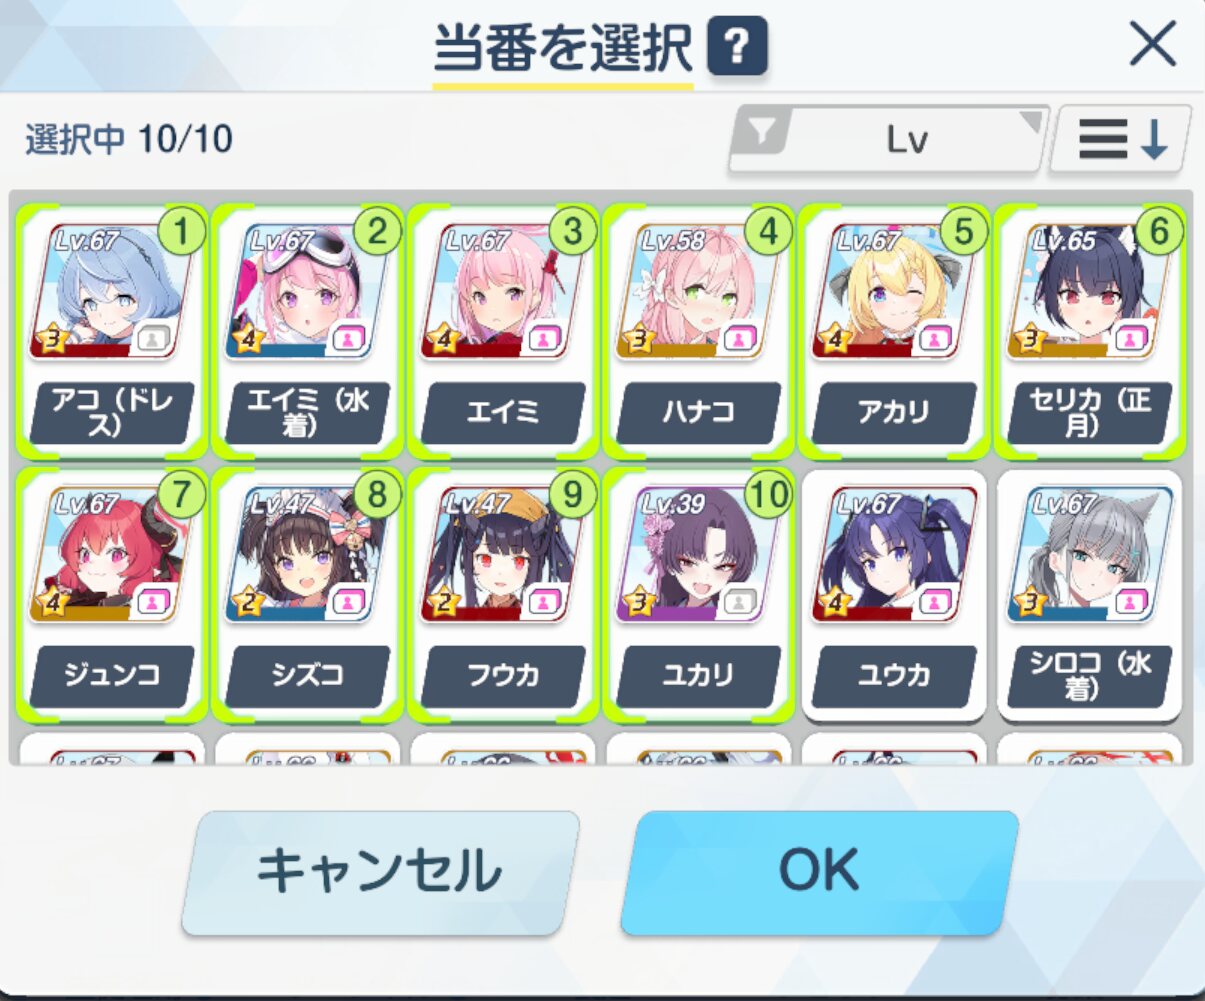
Task: Click the キャンセル button
Action: [380, 871]
